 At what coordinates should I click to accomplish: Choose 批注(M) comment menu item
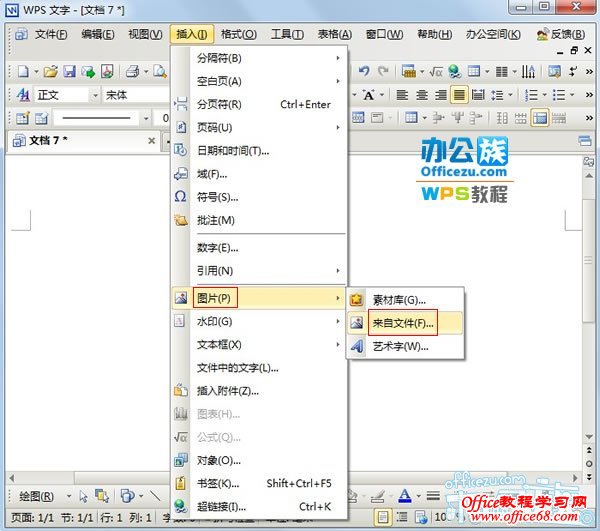(x=259, y=220)
